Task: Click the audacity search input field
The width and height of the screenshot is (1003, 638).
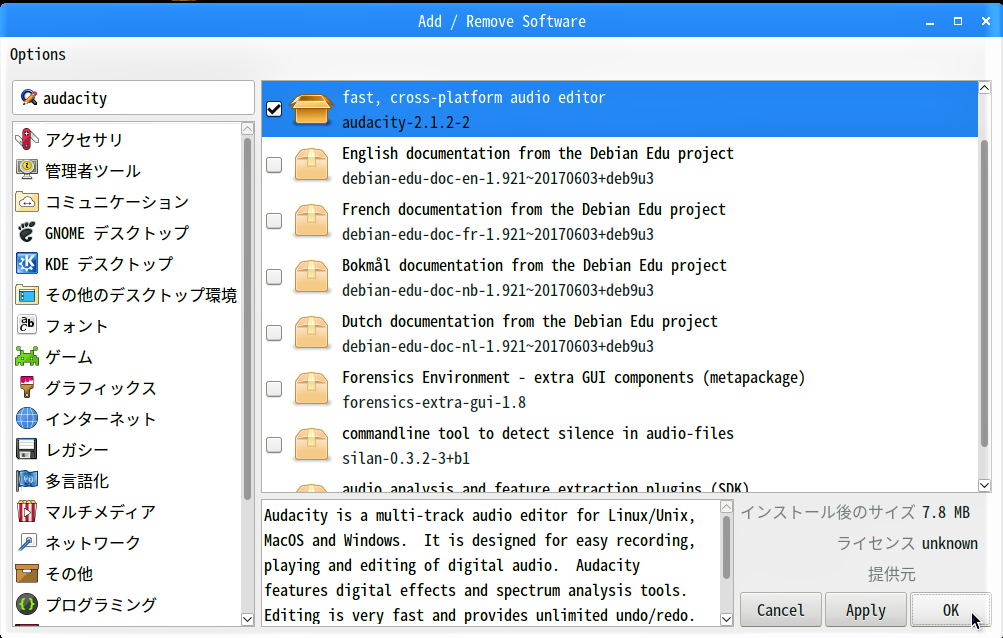Action: tap(133, 97)
